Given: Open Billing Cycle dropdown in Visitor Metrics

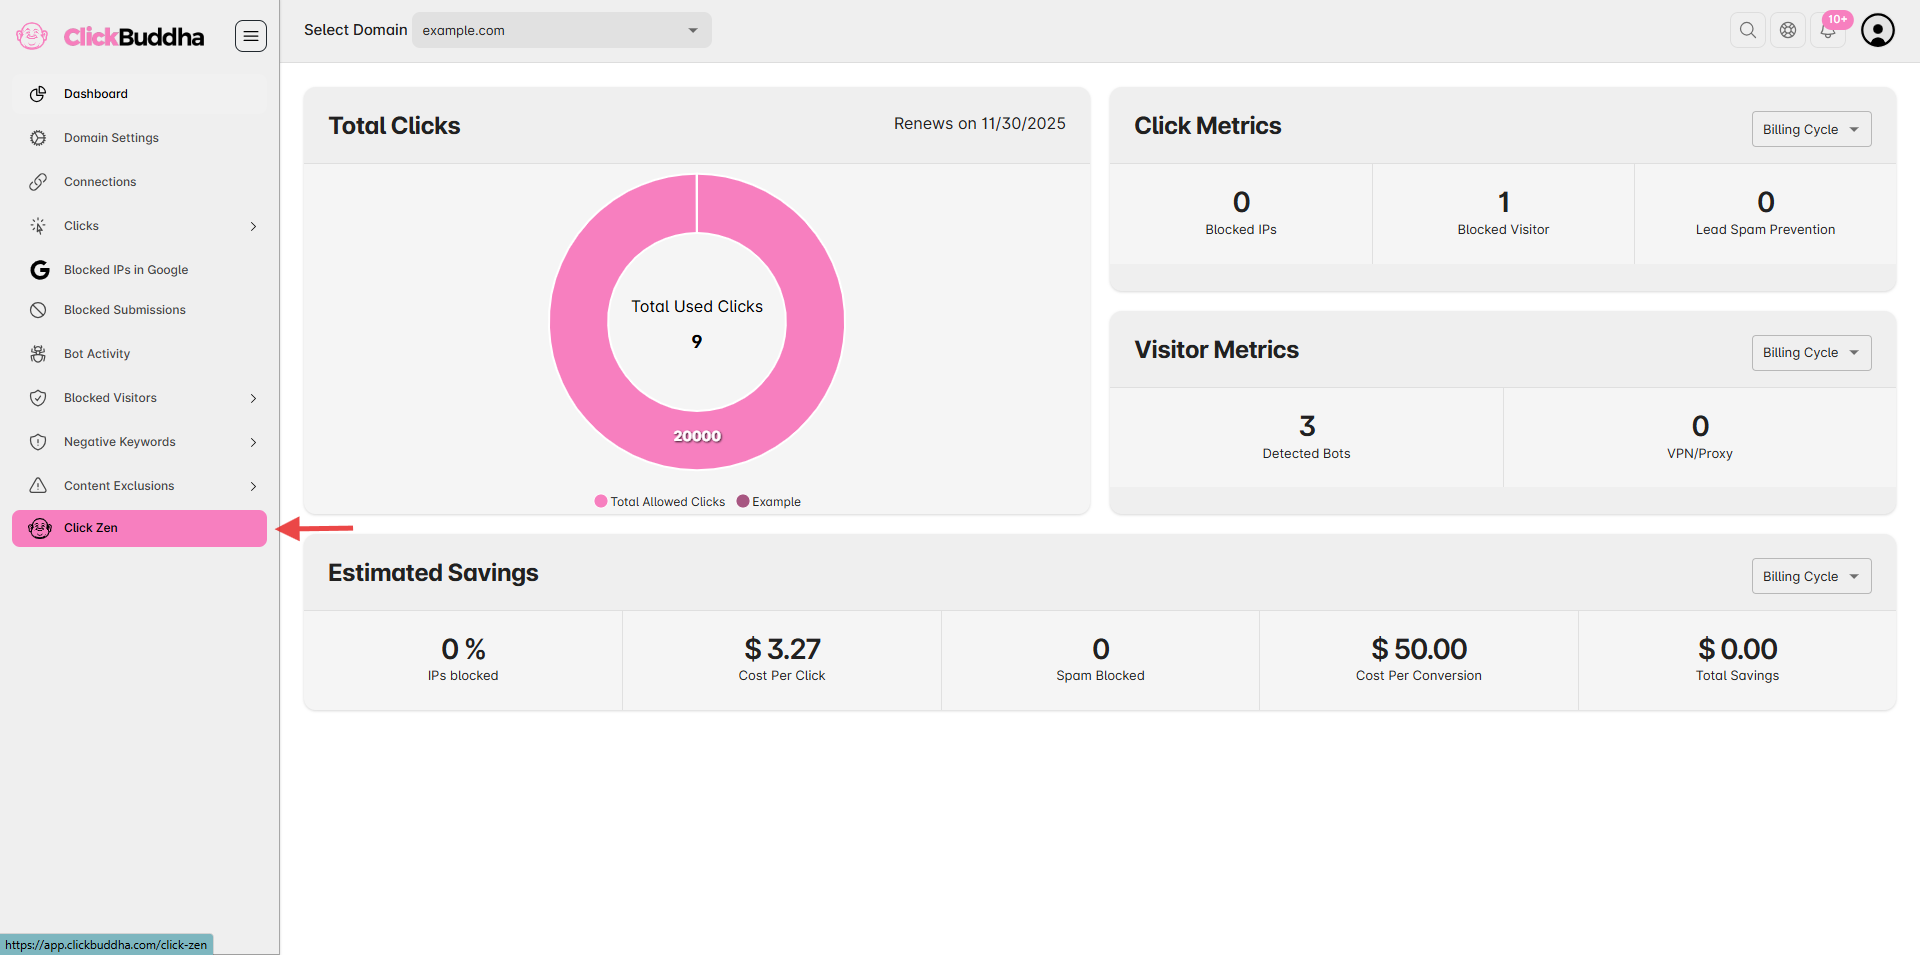Looking at the screenshot, I should 1811,353.
